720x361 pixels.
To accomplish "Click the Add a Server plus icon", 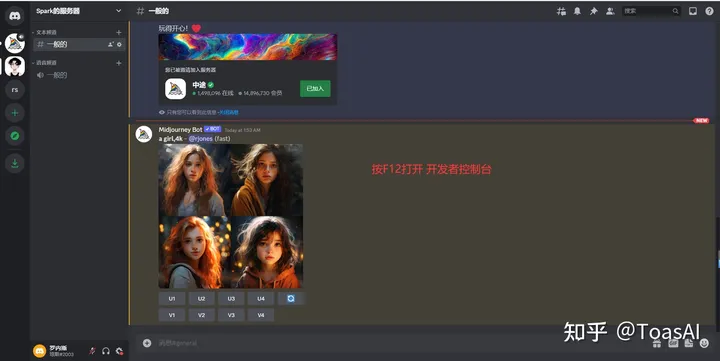I will 15,113.
